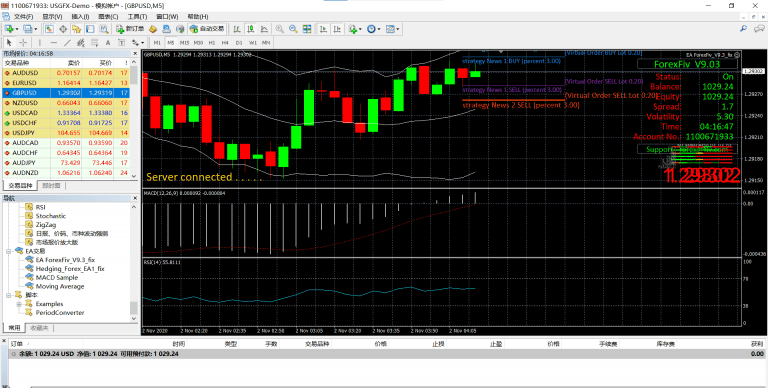The image size is (768, 388).
Task: Open the 工具(T) menu
Action: pos(137,17)
